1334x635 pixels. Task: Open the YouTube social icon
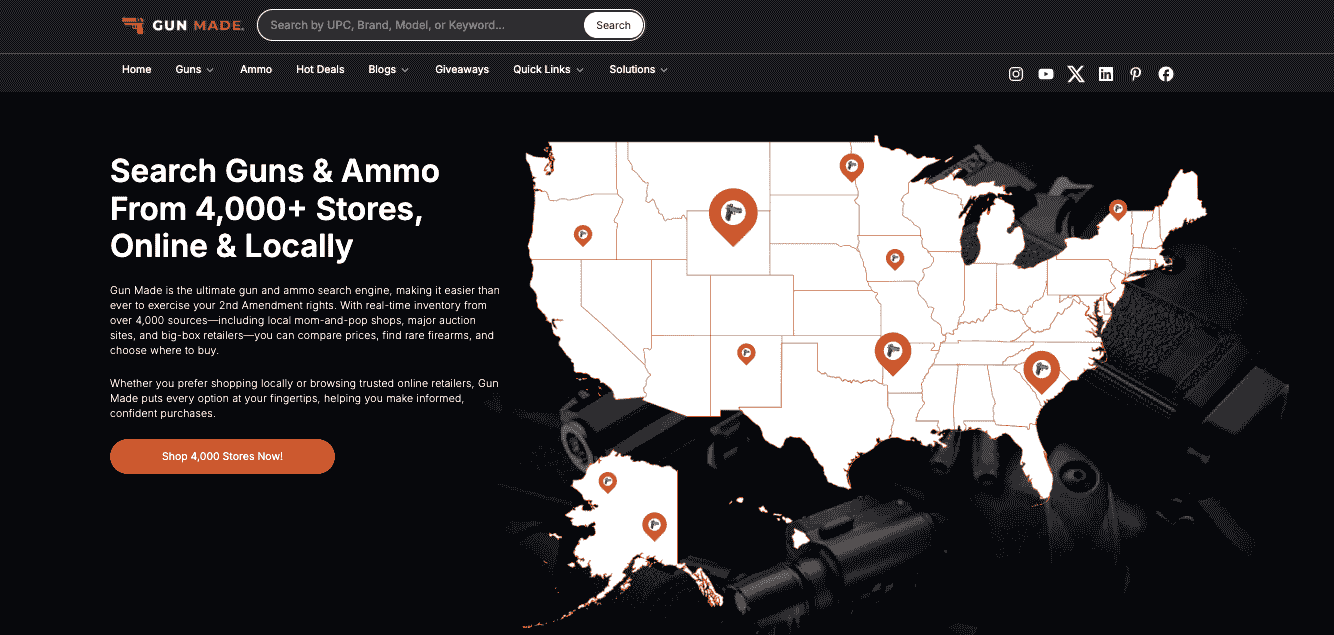1046,74
